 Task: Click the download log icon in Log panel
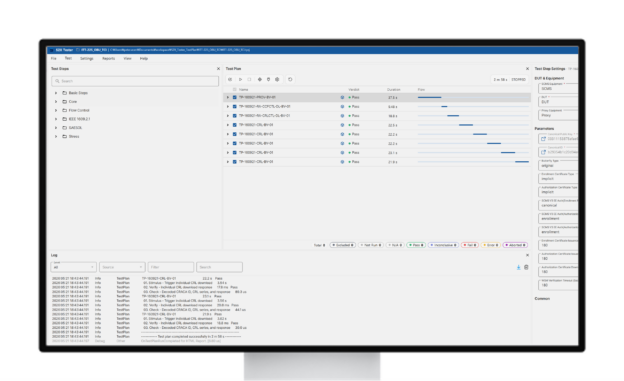pos(519,267)
